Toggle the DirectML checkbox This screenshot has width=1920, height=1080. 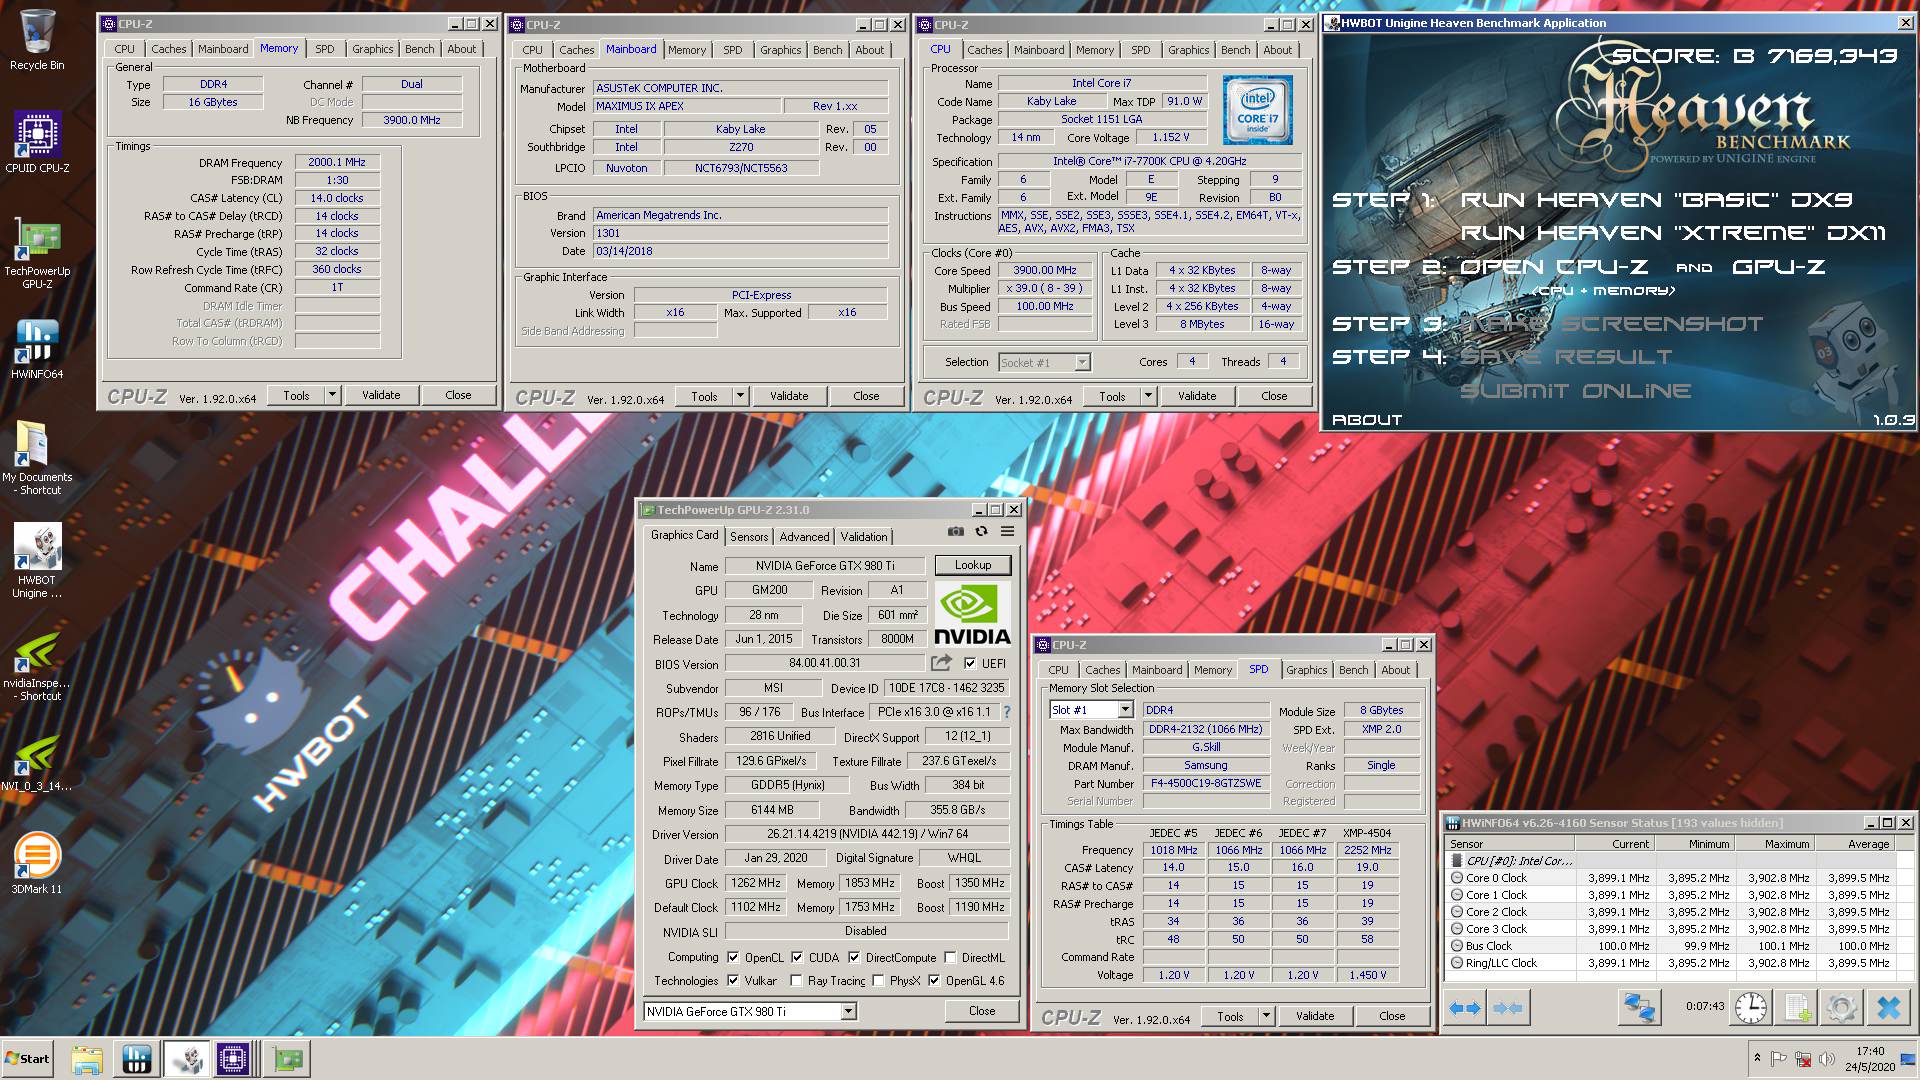(950, 957)
